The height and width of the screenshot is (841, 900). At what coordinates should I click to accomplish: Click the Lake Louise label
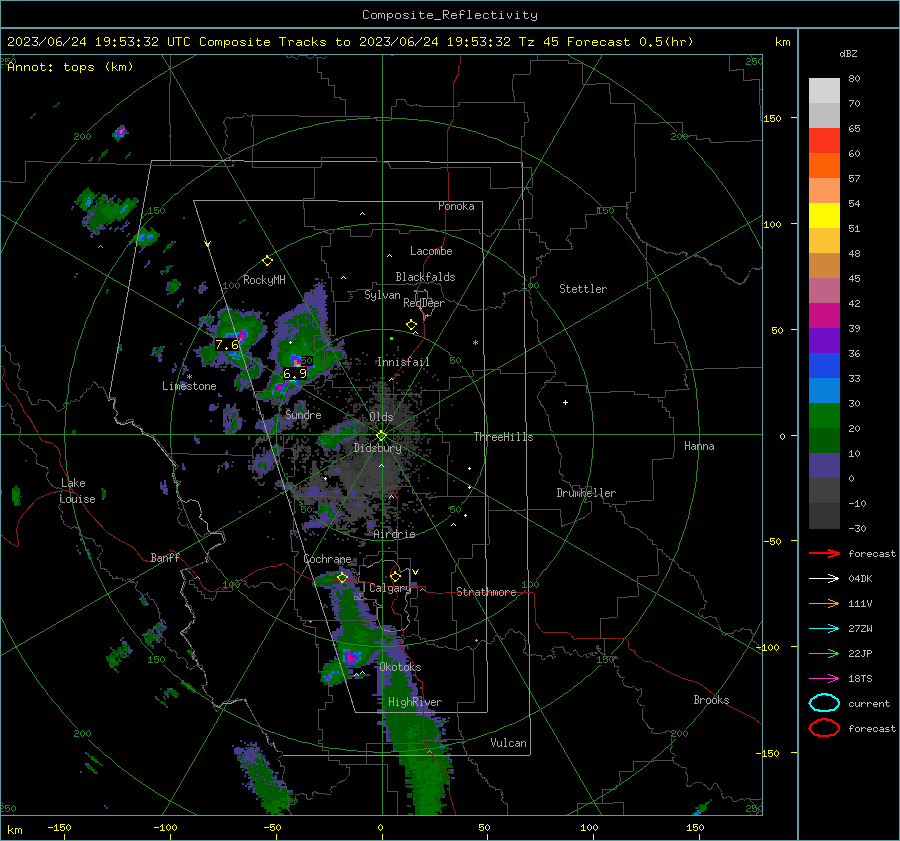point(77,491)
